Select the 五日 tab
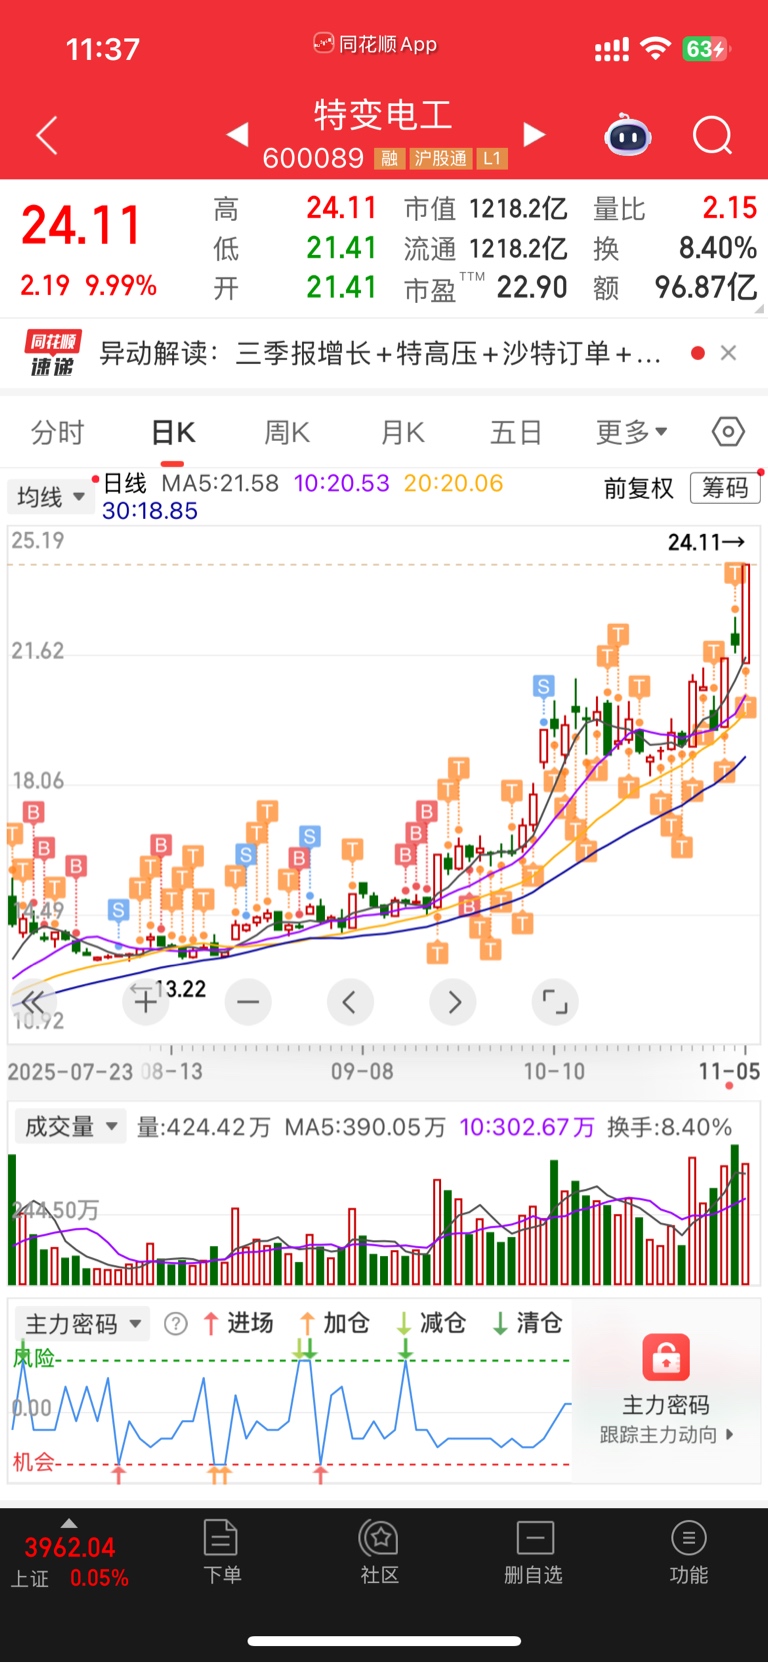This screenshot has width=768, height=1663. coord(516,433)
